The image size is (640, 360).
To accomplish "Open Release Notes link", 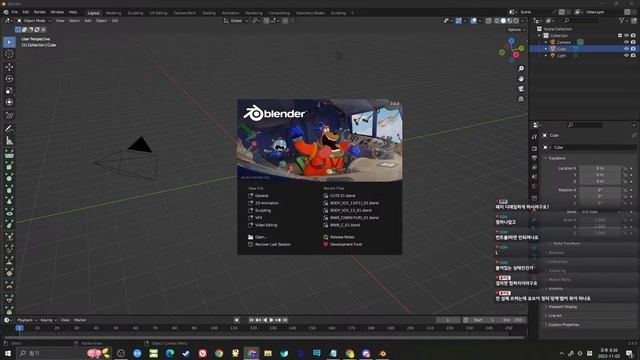I will coord(339,237).
